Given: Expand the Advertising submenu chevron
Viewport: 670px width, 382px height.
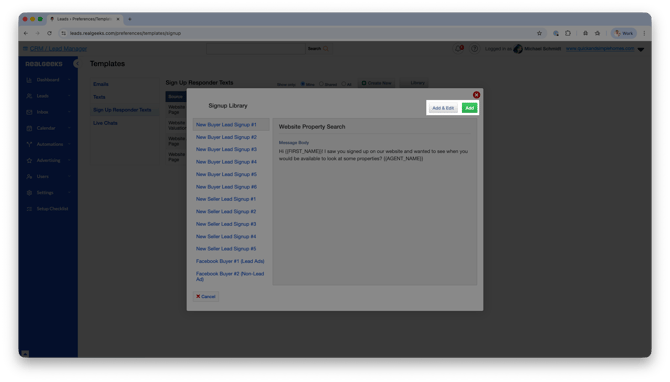Looking at the screenshot, I should (x=69, y=161).
